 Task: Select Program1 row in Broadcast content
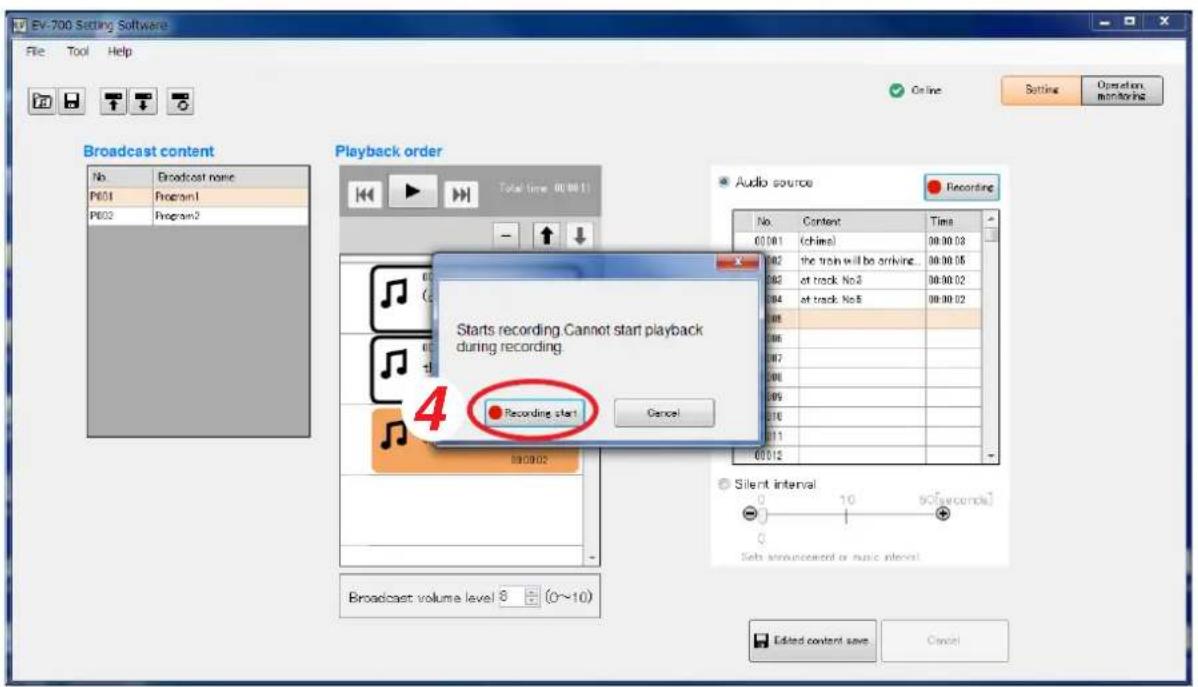coord(199,196)
